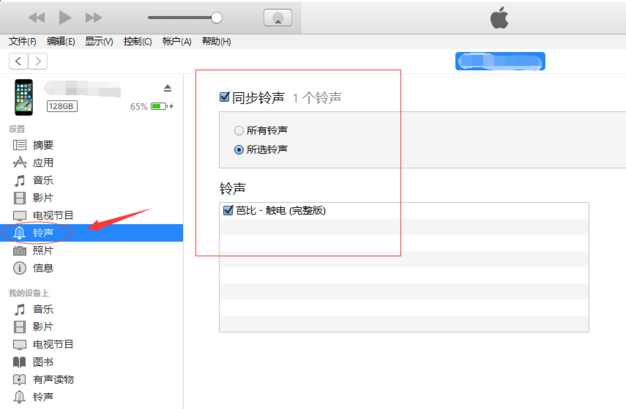Click the 信息 info circle icon
The width and height of the screenshot is (626, 409).
20,268
